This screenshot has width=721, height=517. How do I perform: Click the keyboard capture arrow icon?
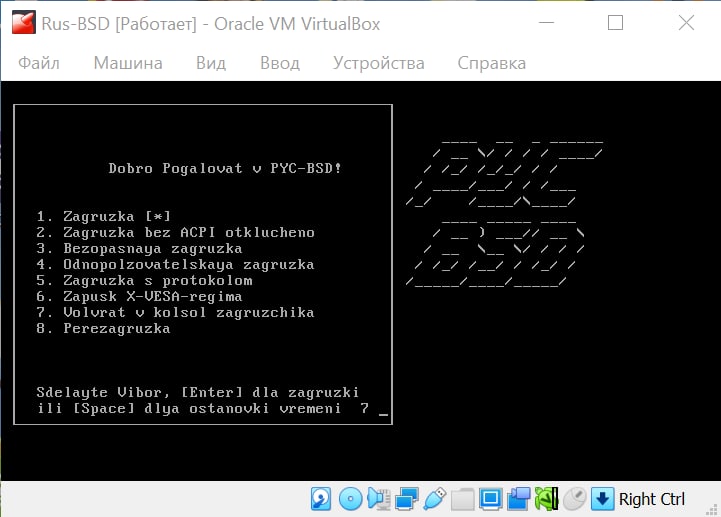[602, 499]
